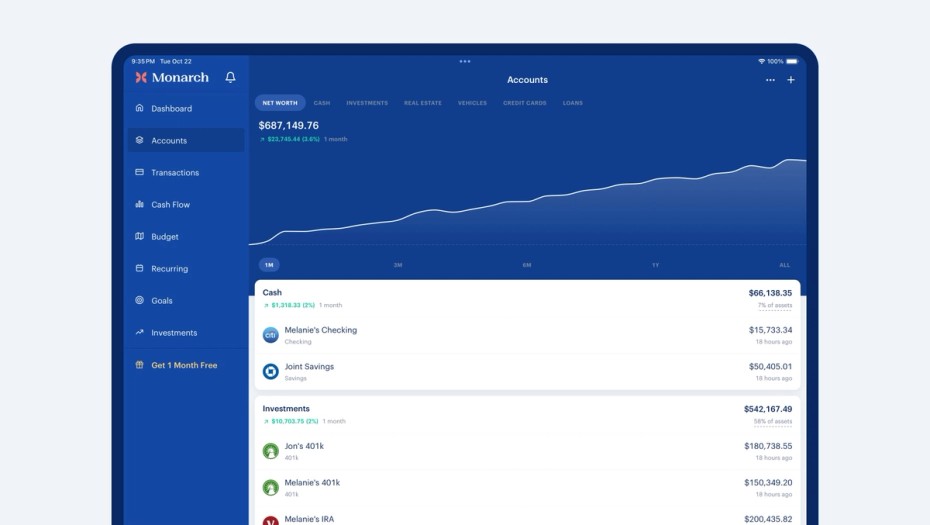The width and height of the screenshot is (930, 525).
Task: Click the Transactions card icon
Action: tap(139, 172)
